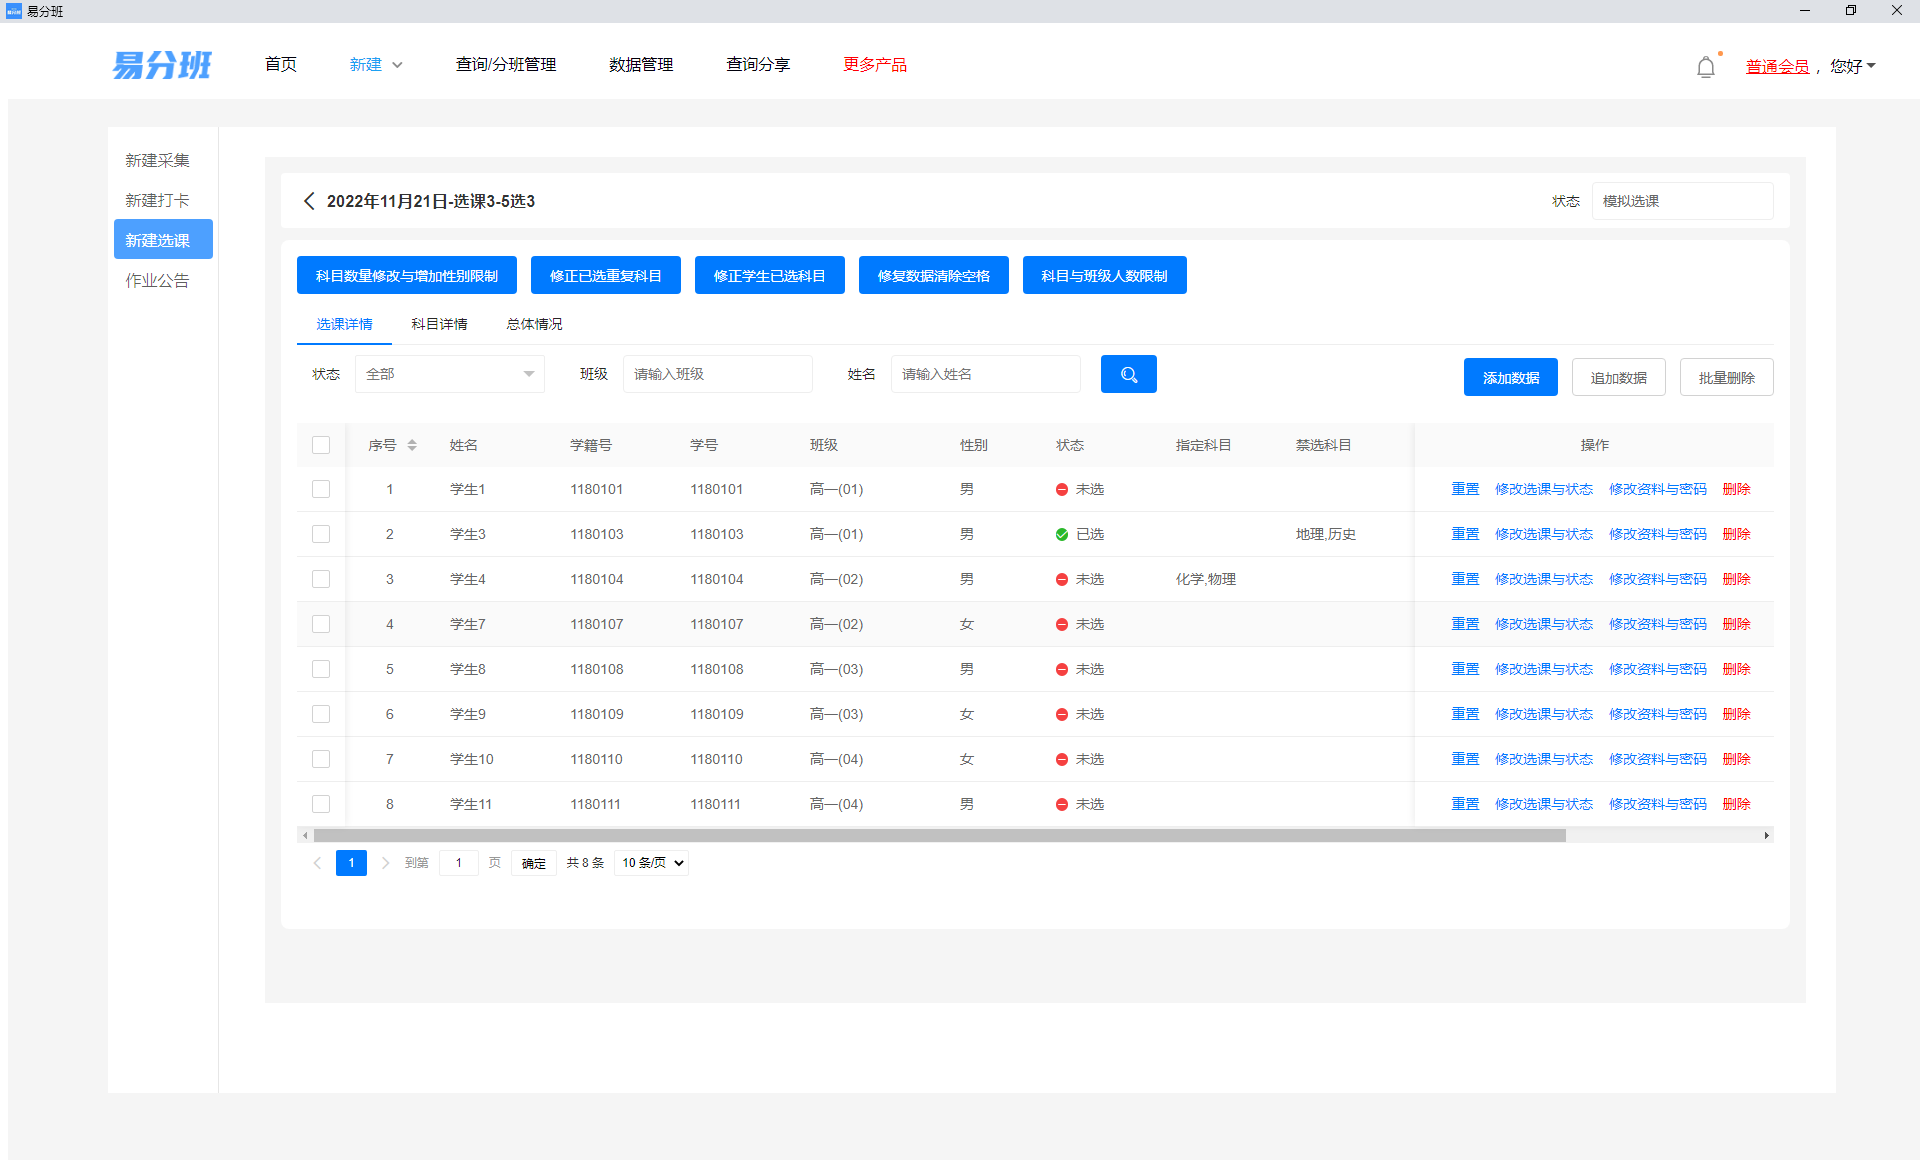This screenshot has height=1160, width=1920.
Task: Click the magnifier search button
Action: (1129, 374)
